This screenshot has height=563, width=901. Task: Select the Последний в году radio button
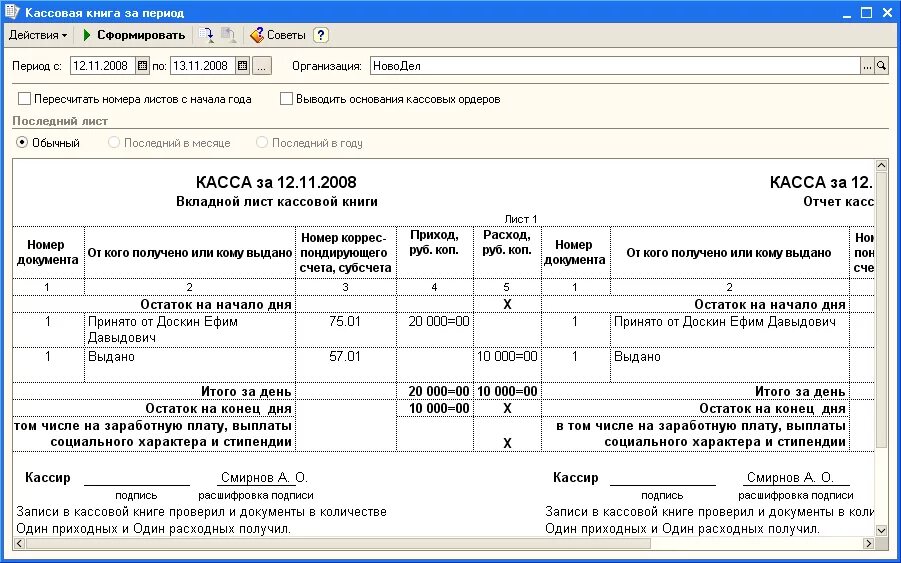click(261, 142)
